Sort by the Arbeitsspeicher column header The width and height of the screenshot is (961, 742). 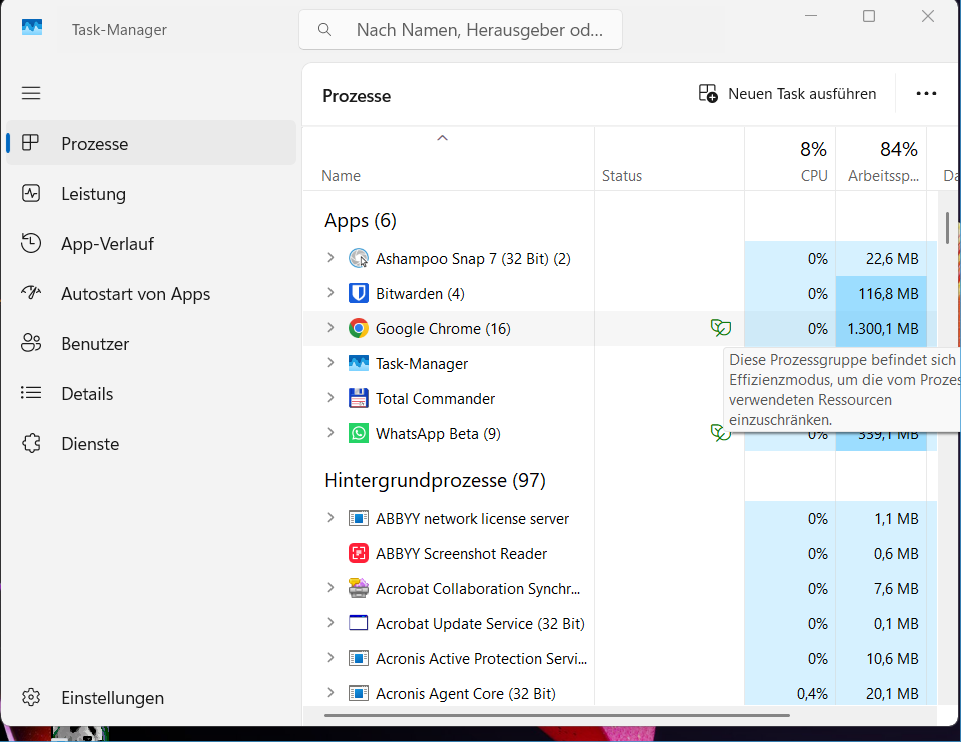[881, 159]
